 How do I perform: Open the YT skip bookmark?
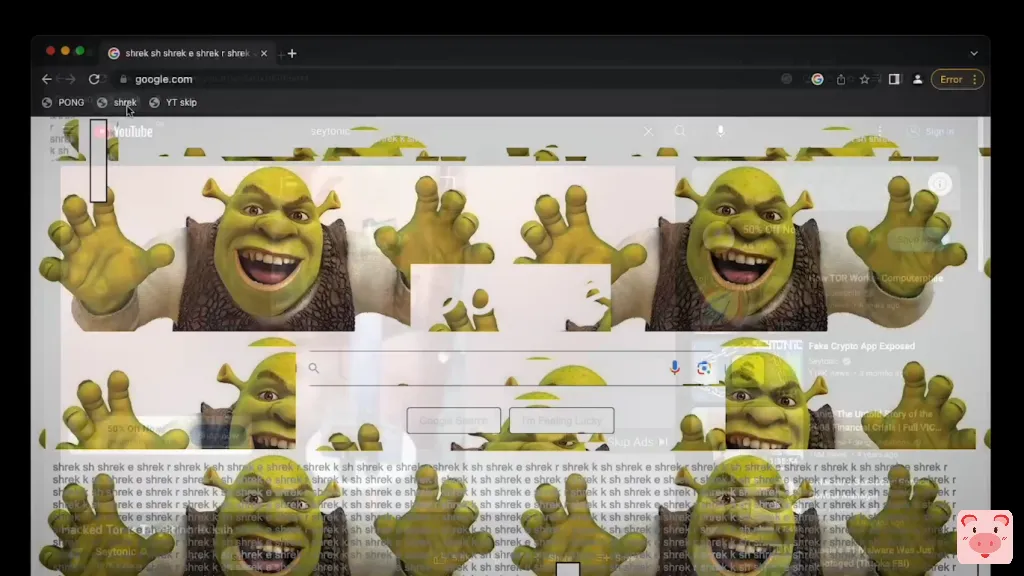(x=173, y=103)
